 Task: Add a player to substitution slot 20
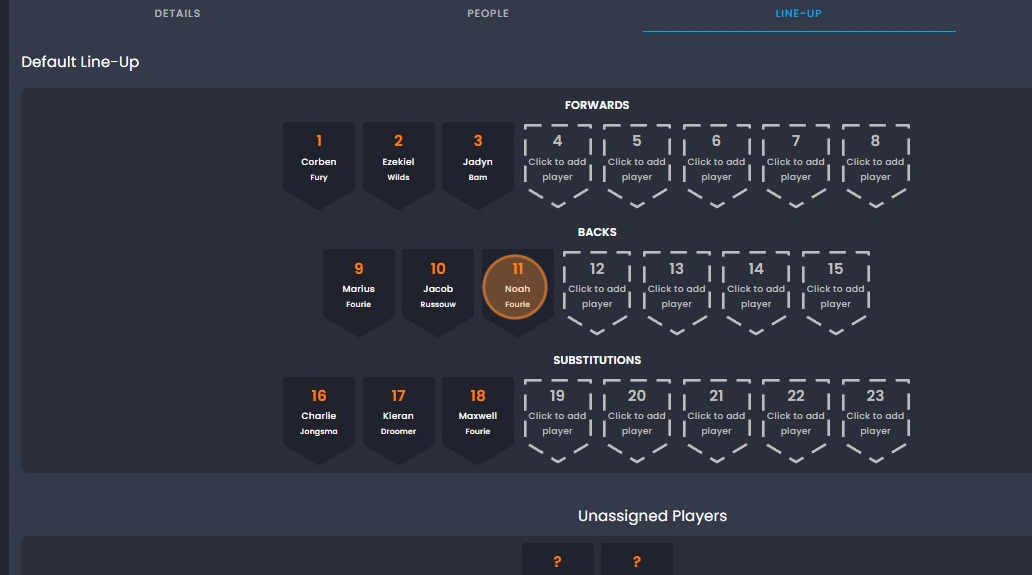click(637, 420)
